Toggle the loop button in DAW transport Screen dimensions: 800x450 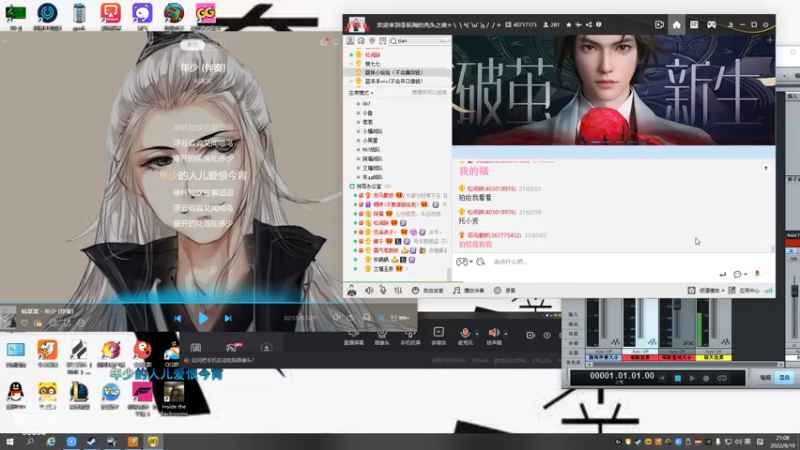[x=722, y=378]
